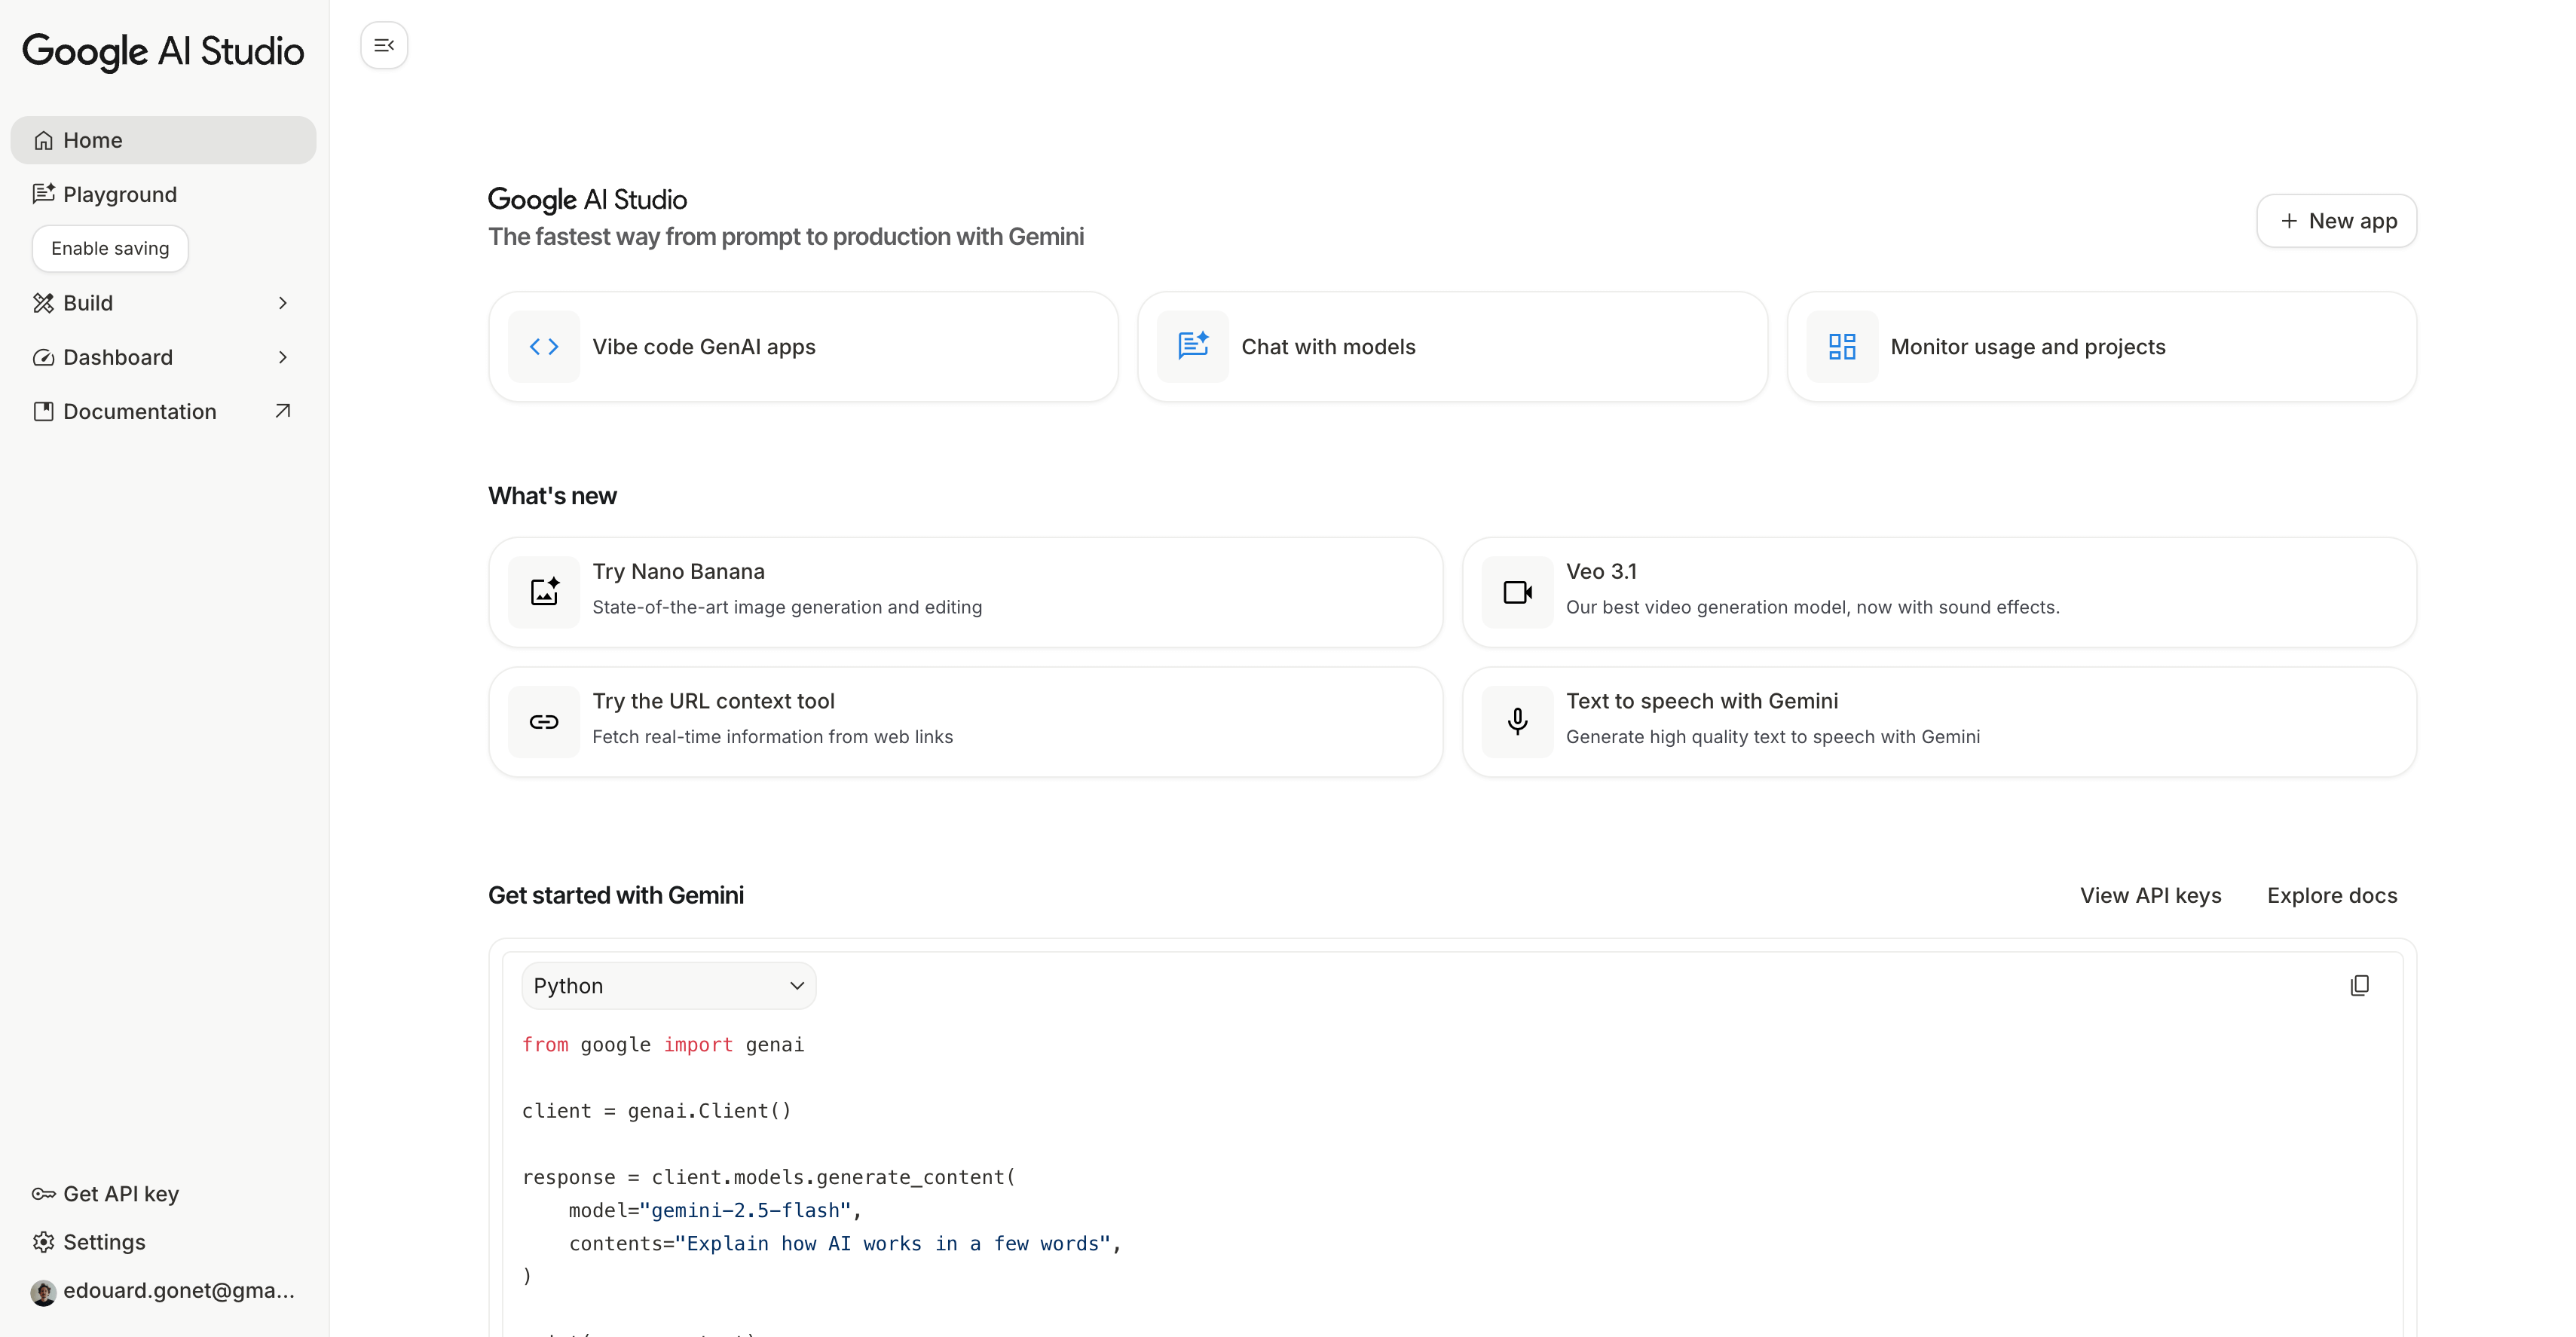
Task: Expand the Dashboard section
Action: [x=283, y=357]
